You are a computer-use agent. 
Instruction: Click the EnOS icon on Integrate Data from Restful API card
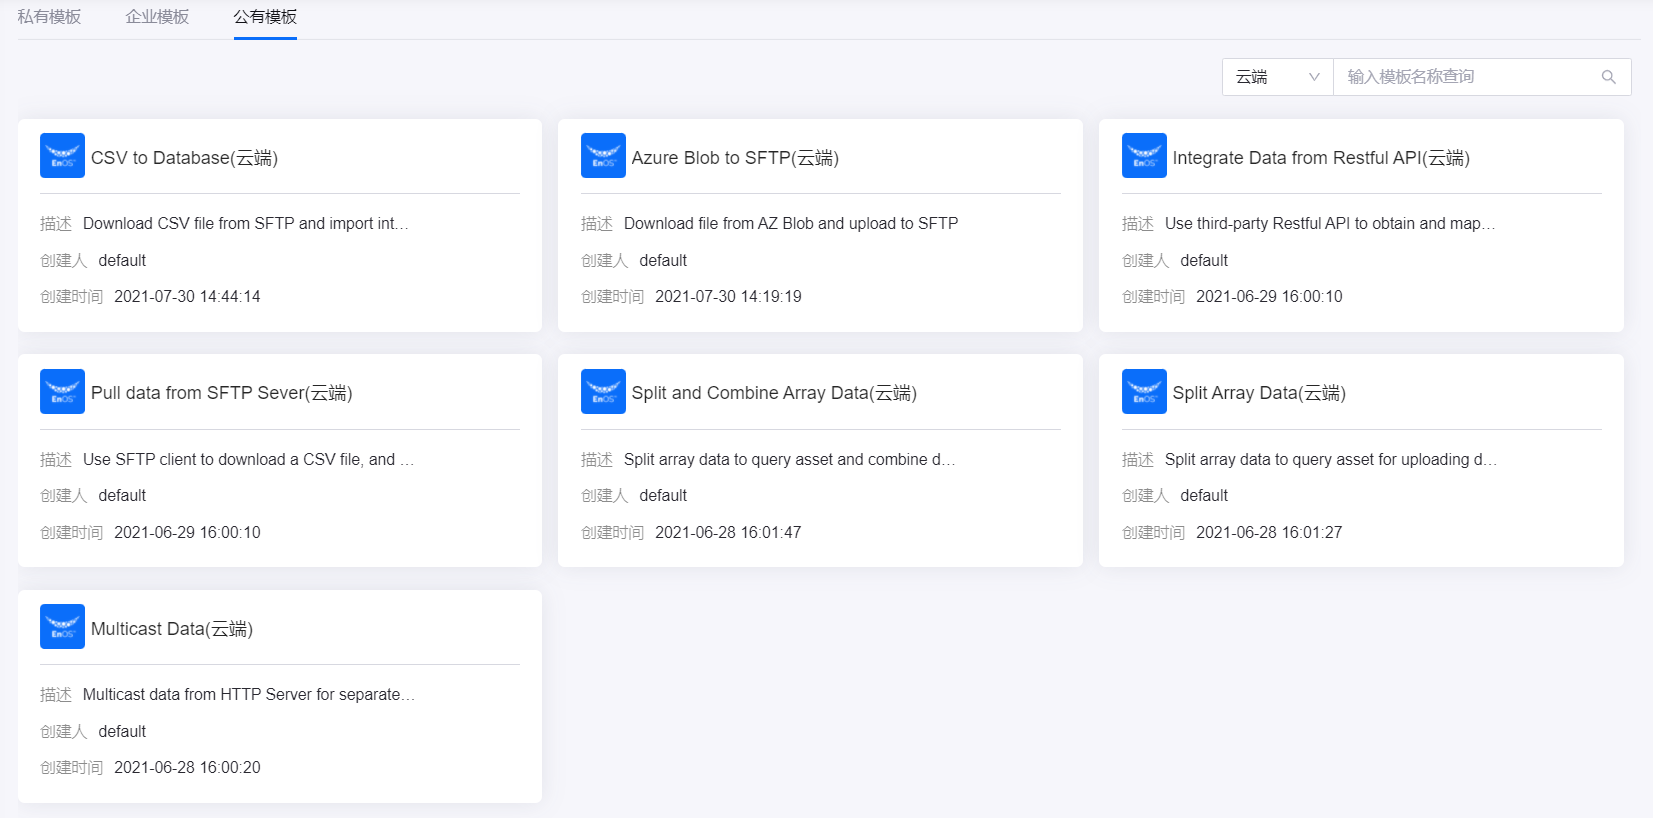1144,156
